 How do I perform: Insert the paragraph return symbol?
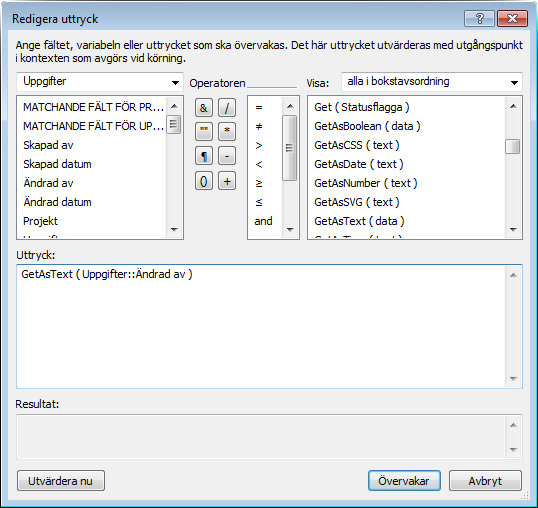(204, 156)
